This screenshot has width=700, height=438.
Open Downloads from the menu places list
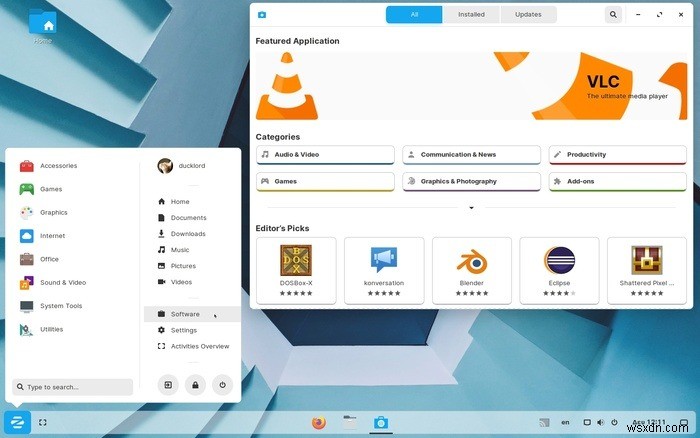pyautogui.click(x=182, y=234)
